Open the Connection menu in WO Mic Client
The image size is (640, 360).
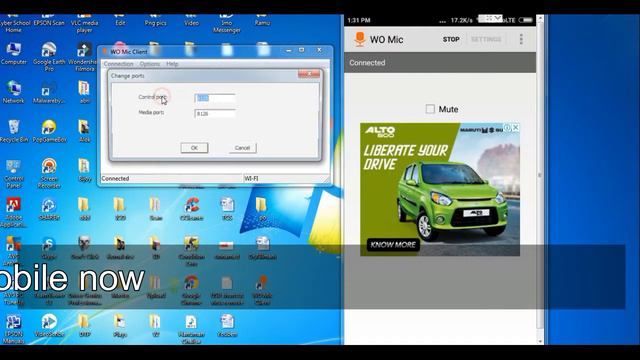(118, 64)
